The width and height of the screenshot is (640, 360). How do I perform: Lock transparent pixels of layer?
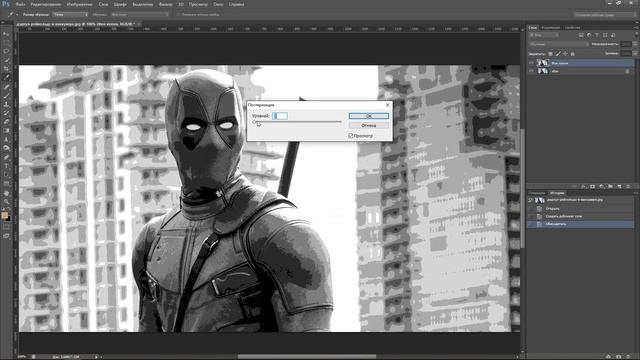(550, 53)
